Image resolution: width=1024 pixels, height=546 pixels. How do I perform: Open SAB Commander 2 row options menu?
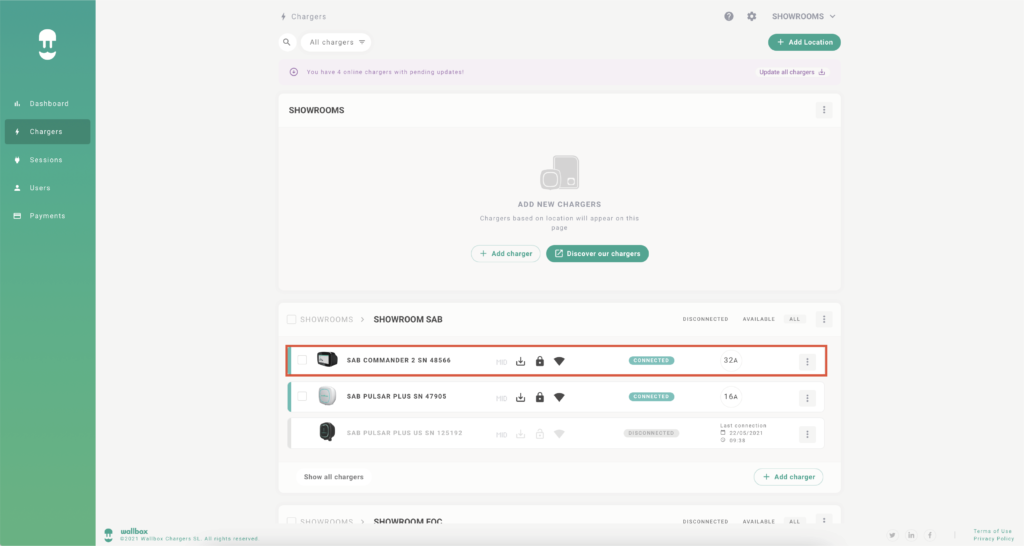click(x=807, y=362)
